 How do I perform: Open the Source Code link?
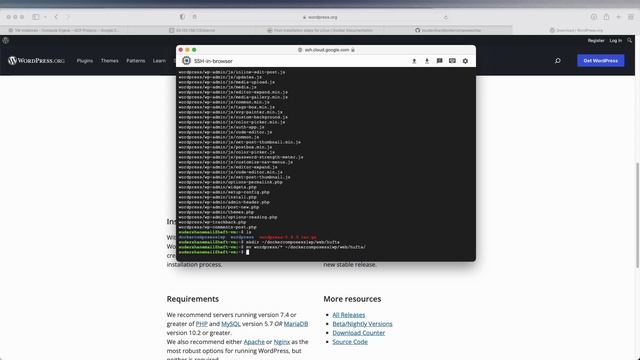tap(350, 342)
